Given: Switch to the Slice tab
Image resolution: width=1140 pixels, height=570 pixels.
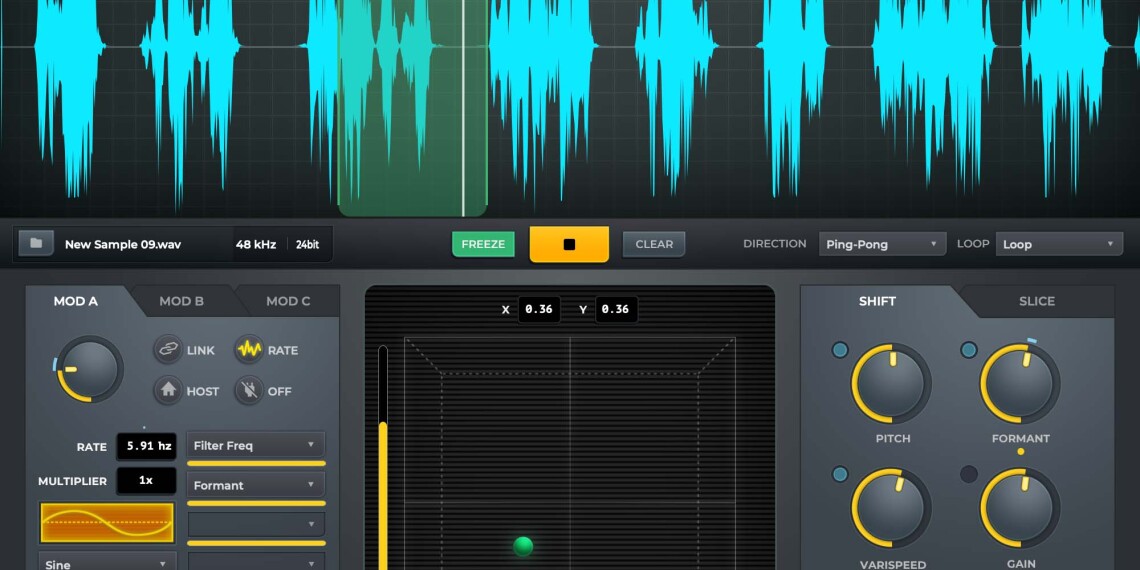Looking at the screenshot, I should 1036,301.
